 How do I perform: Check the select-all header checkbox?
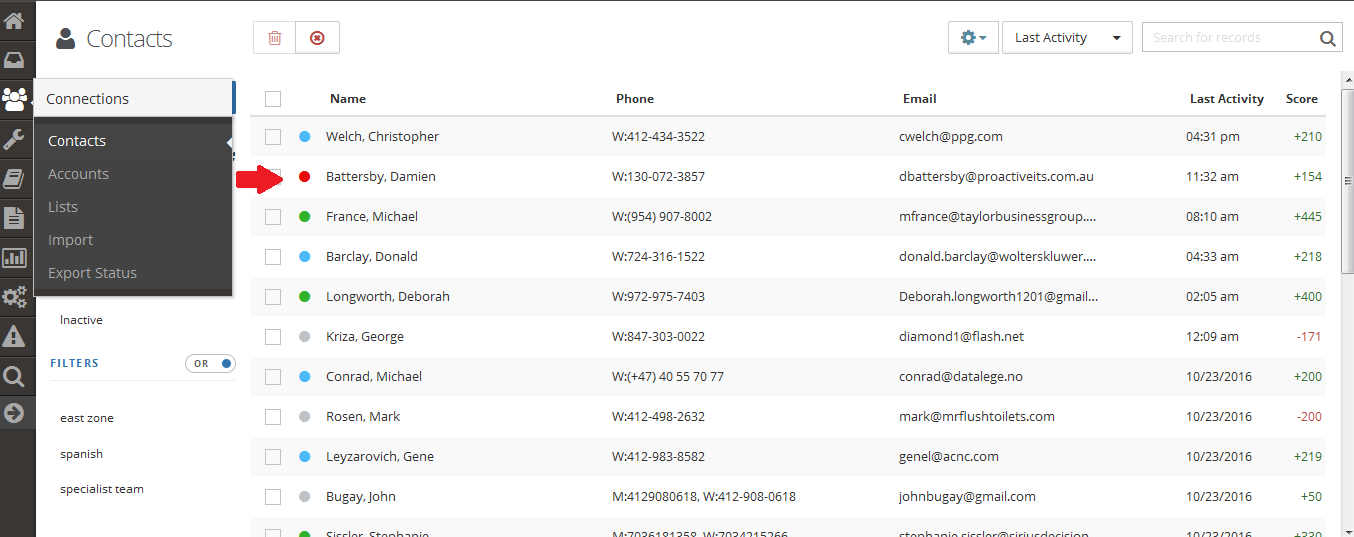coord(273,99)
